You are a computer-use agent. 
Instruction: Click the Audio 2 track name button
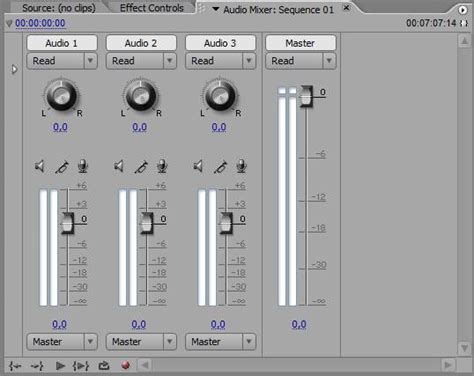pyautogui.click(x=141, y=43)
